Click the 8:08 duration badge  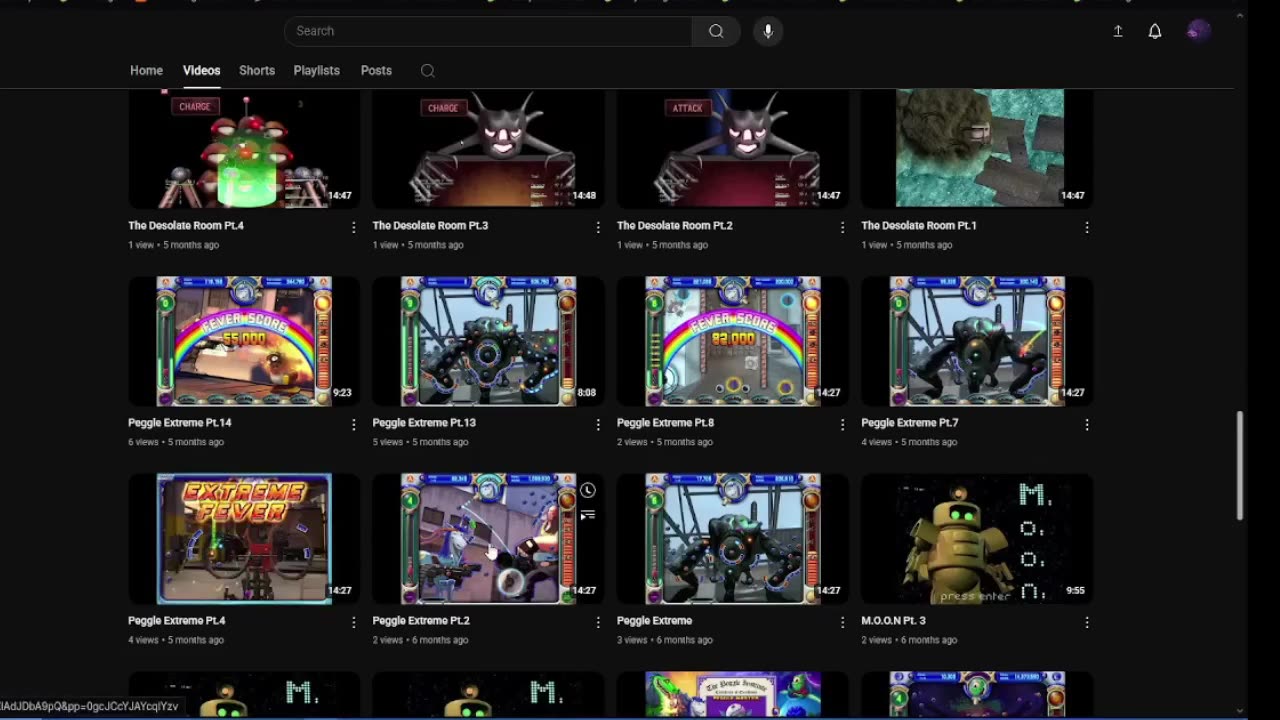pyautogui.click(x=586, y=393)
